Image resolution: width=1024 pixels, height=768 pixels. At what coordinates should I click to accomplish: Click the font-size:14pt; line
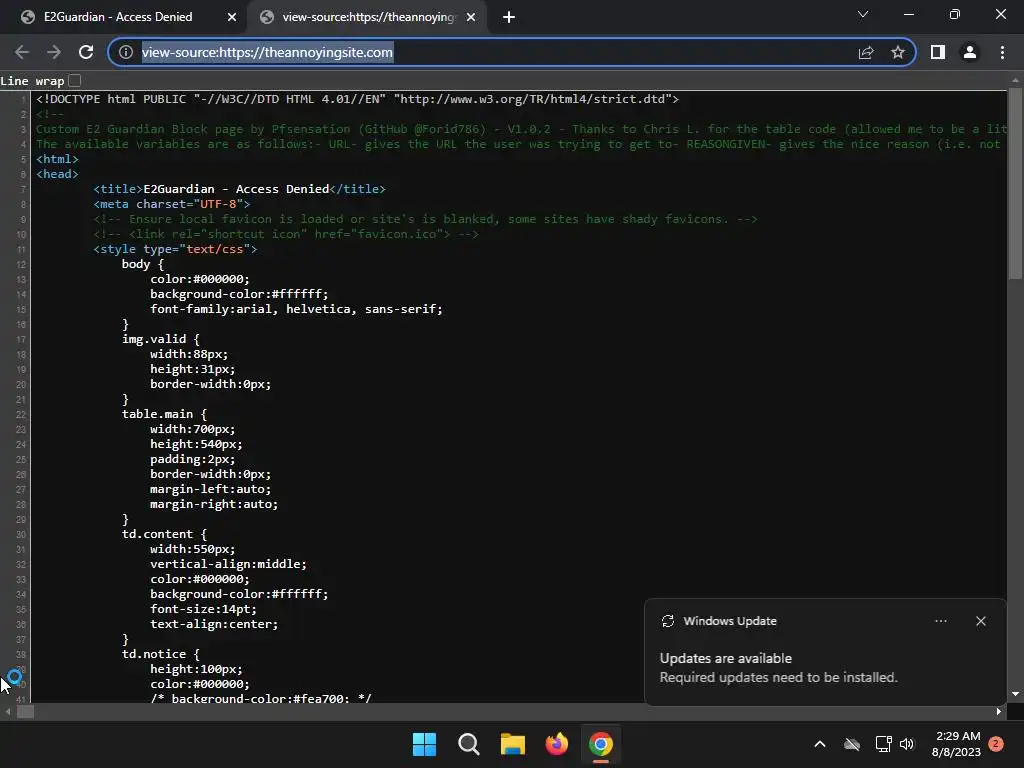(204, 609)
